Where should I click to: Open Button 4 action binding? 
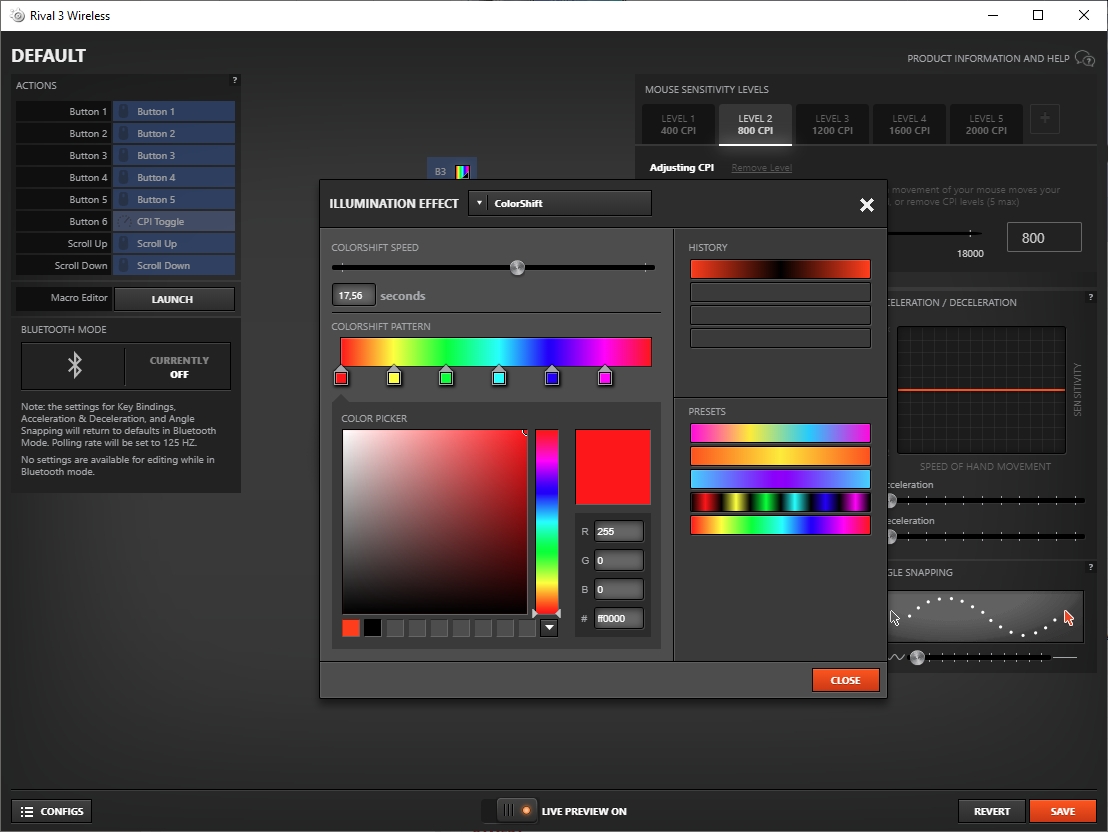coord(174,177)
